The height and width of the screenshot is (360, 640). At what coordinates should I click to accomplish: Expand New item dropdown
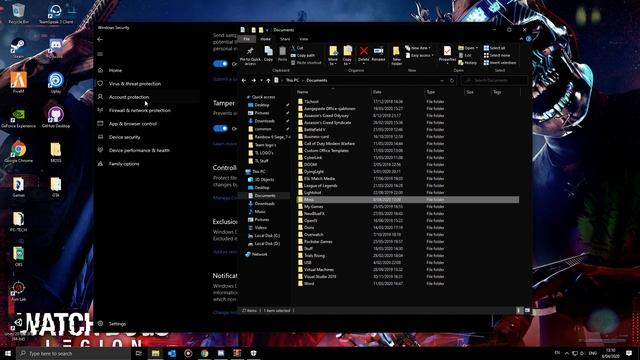(x=418, y=48)
